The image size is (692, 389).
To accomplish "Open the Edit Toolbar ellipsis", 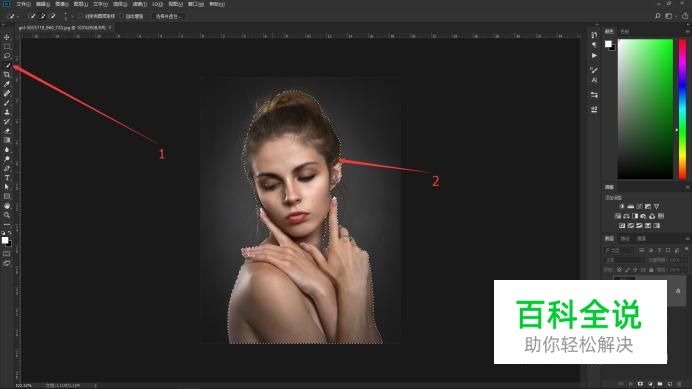I will pos(7,224).
